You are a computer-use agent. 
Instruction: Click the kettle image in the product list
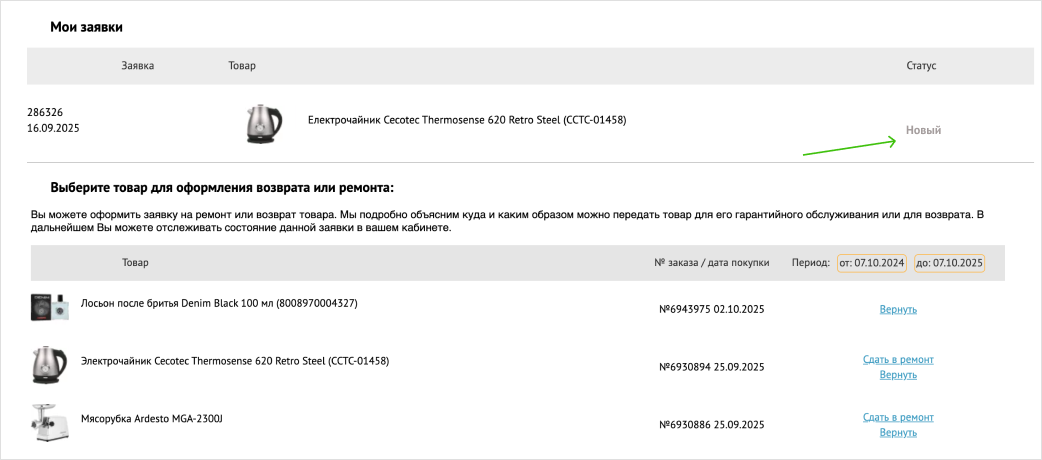coord(49,365)
